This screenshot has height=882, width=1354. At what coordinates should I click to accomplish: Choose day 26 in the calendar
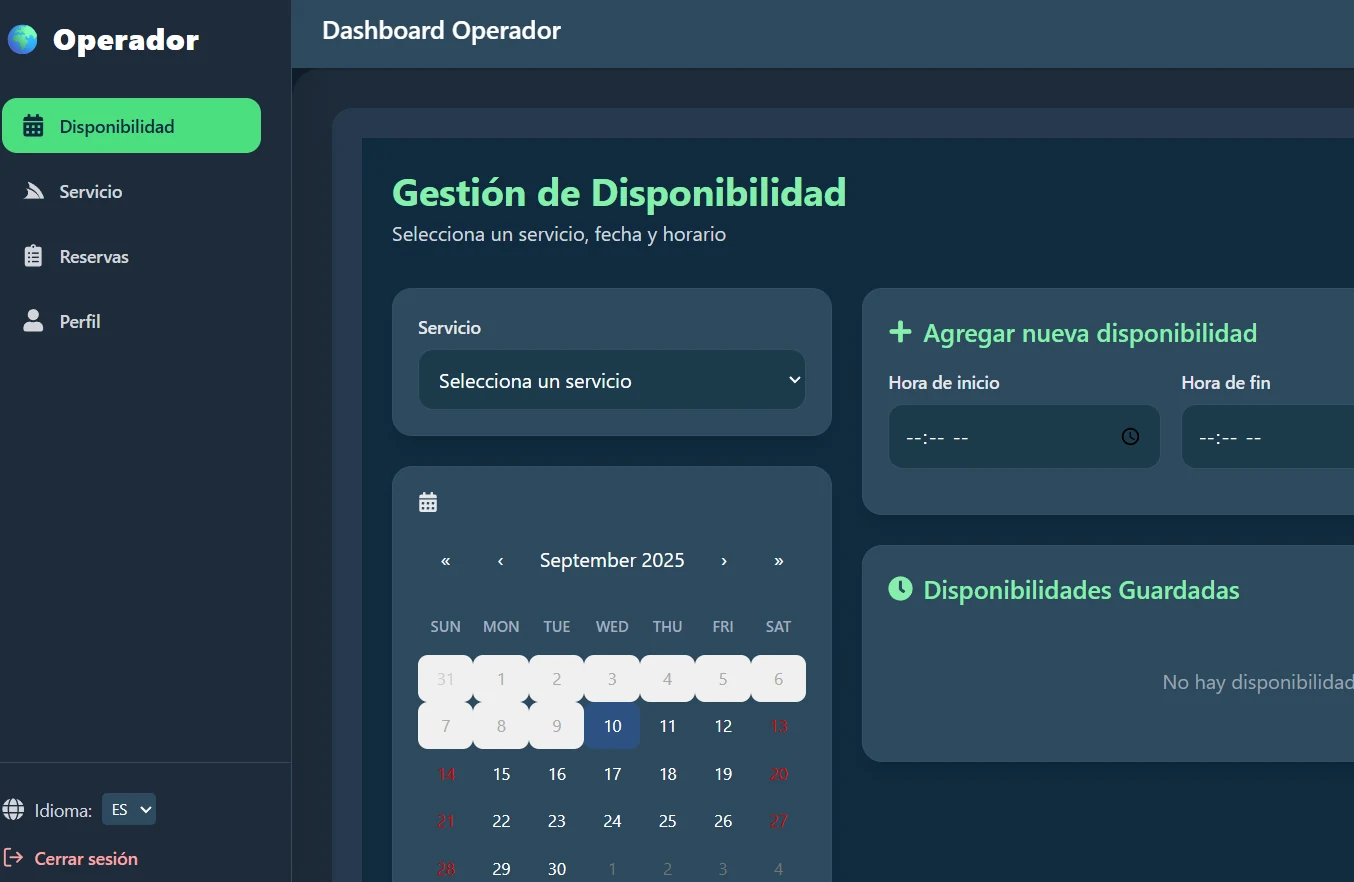(723, 821)
